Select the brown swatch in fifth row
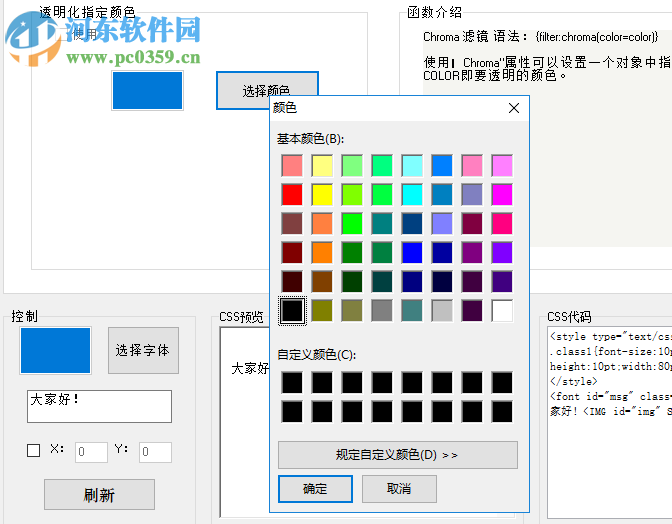Viewport: 672px width, 524px height. [322, 282]
